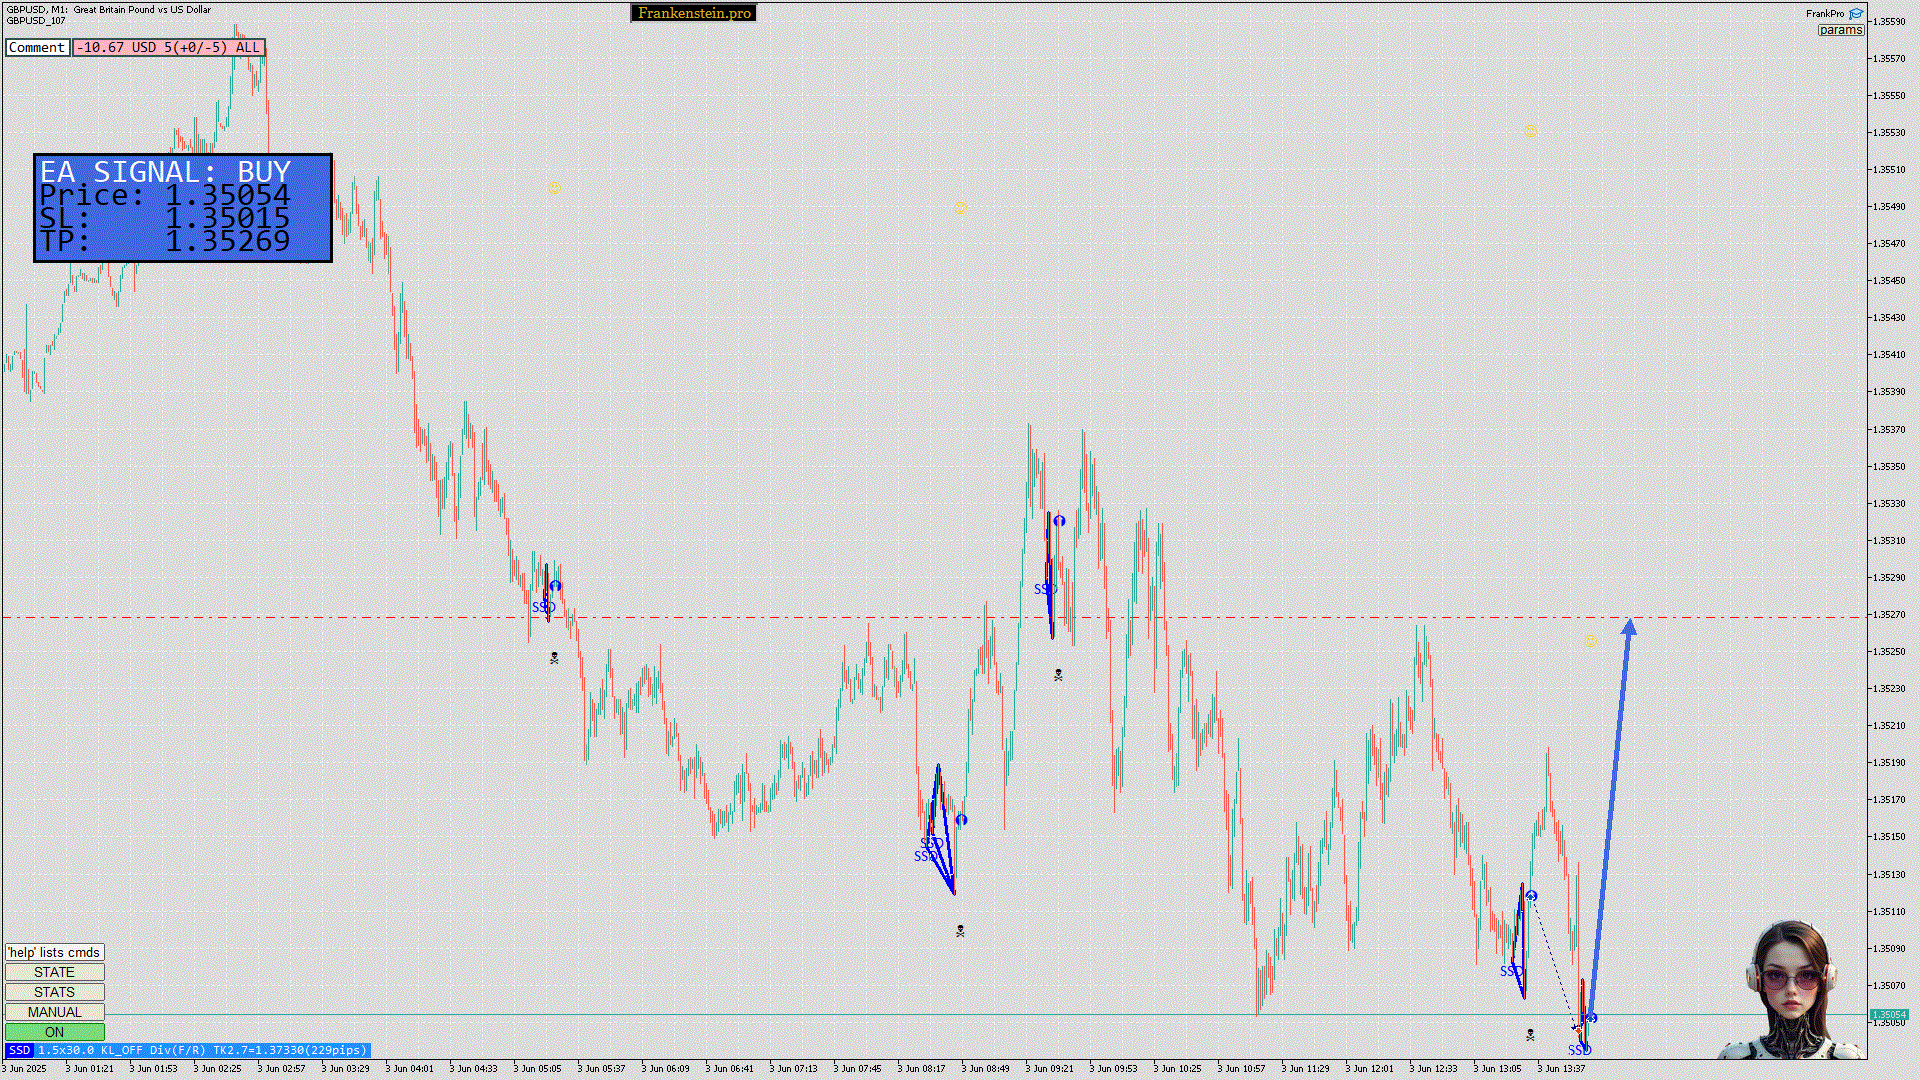Click the FrankPro graduation cap icon
This screenshot has height=1080, width=1920.
pos(1856,14)
